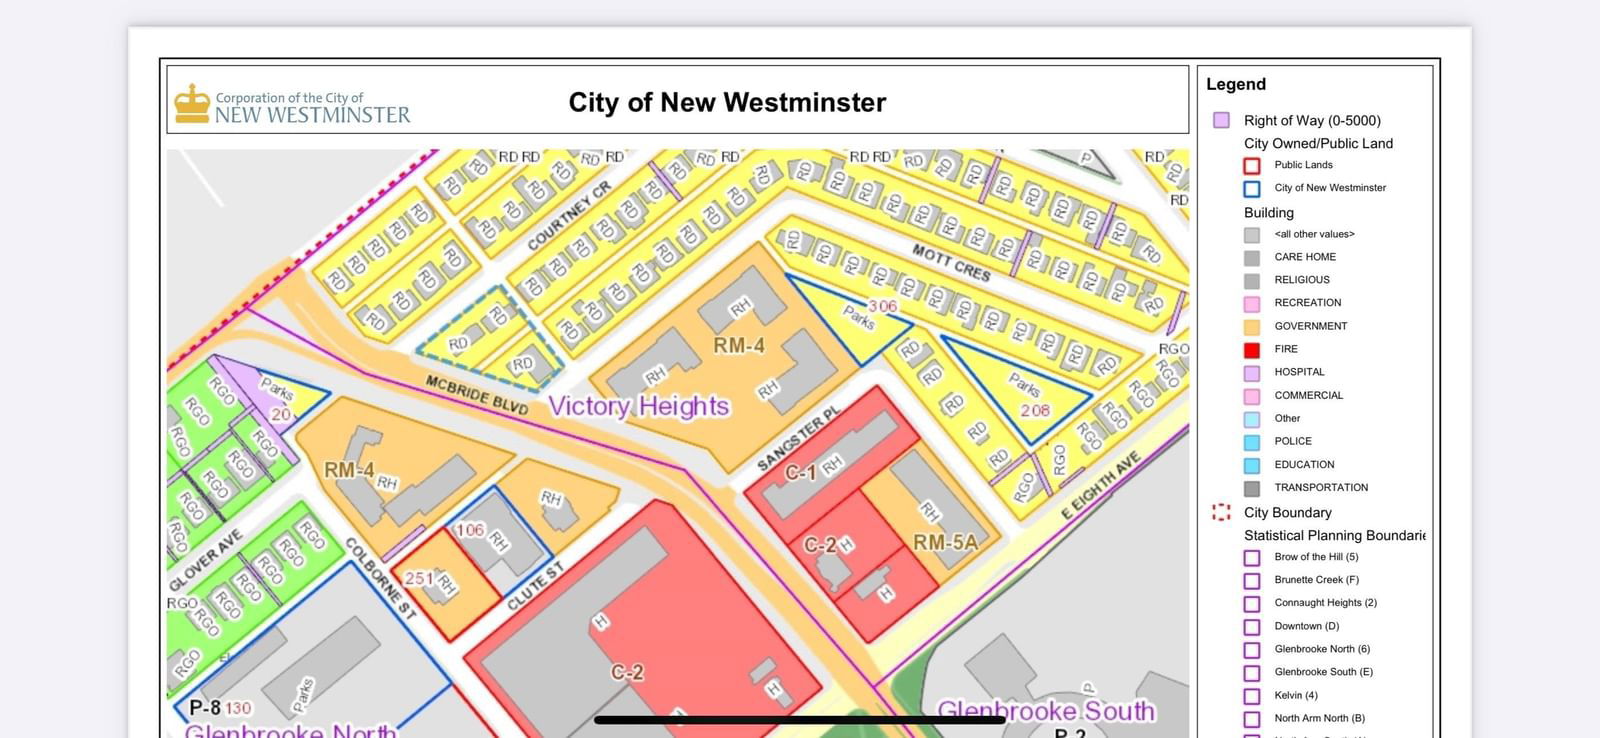Tap the home indicator bar at bottom
This screenshot has width=1600, height=738.
799,719
